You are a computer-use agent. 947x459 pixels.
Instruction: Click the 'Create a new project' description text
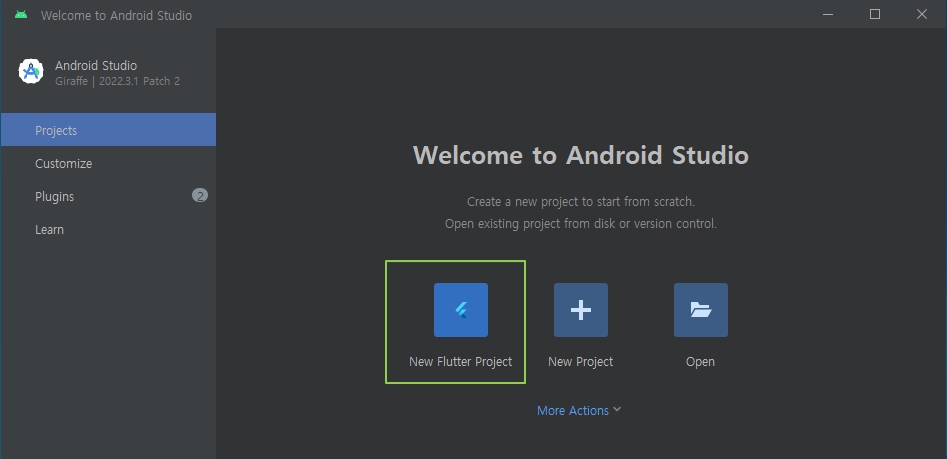point(581,202)
